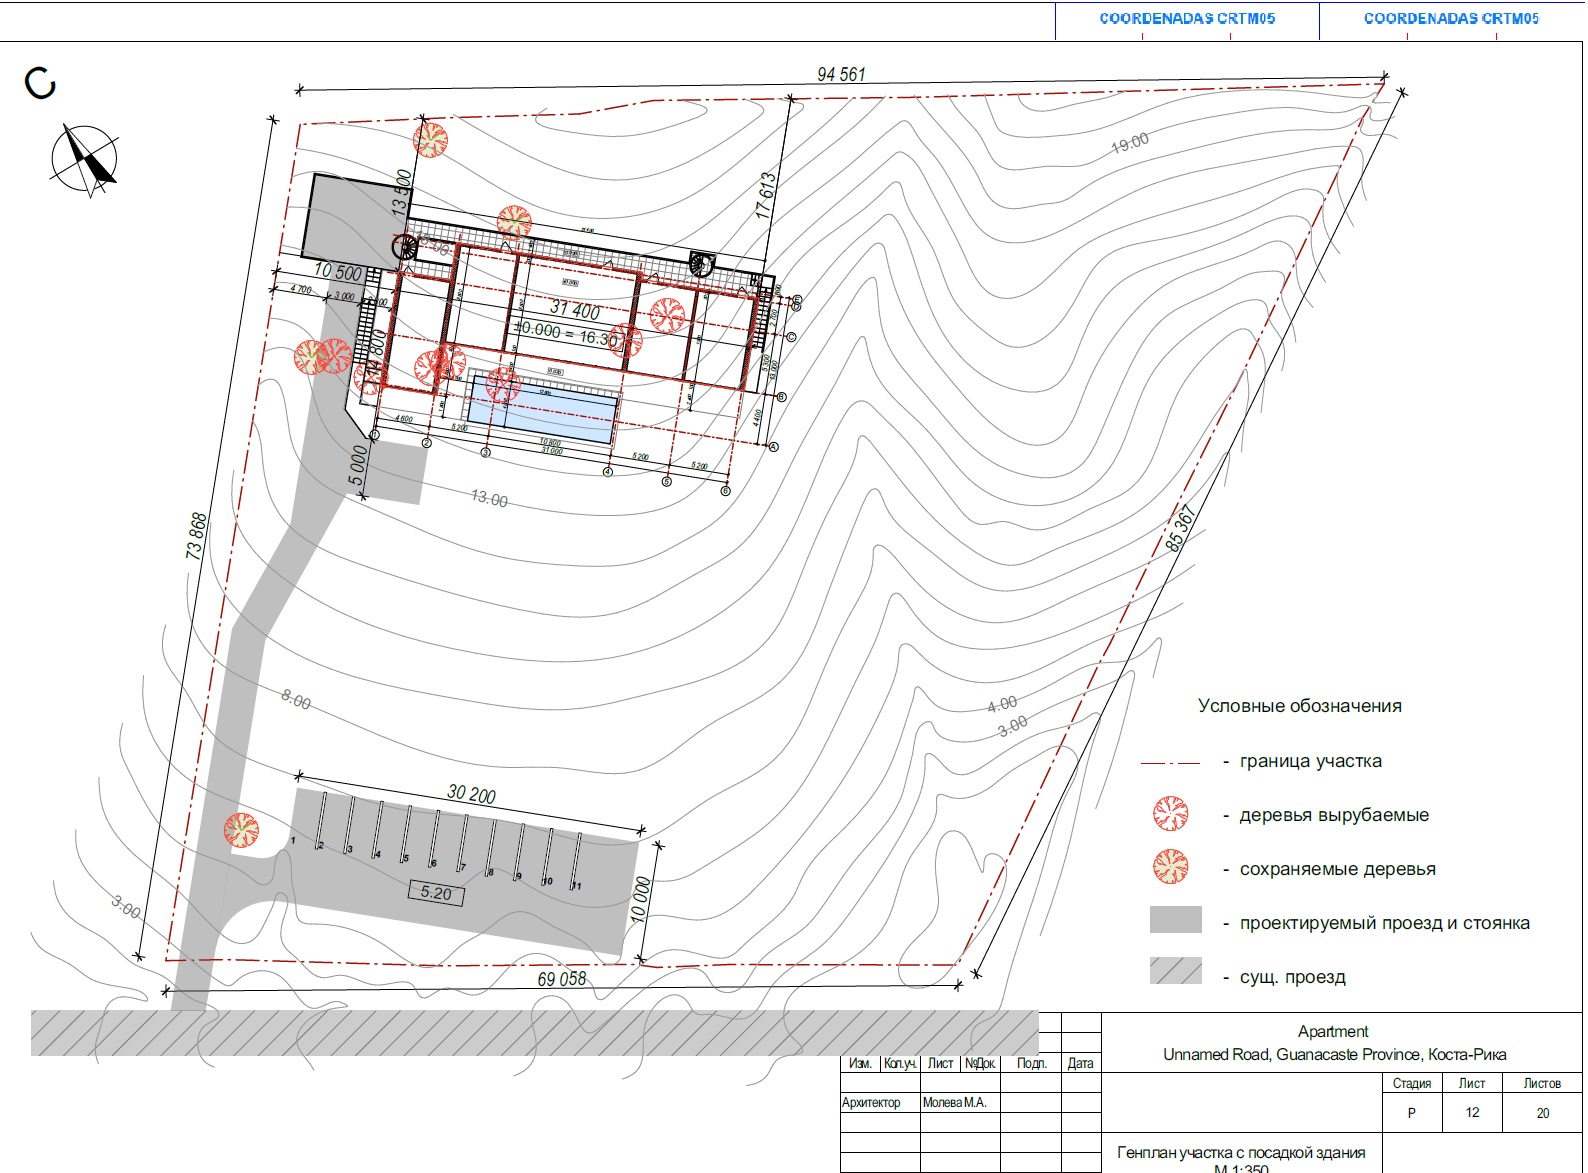Click the right COORDENADAS CRTM05 header
The height and width of the screenshot is (1173, 1588).
[x=1451, y=18]
